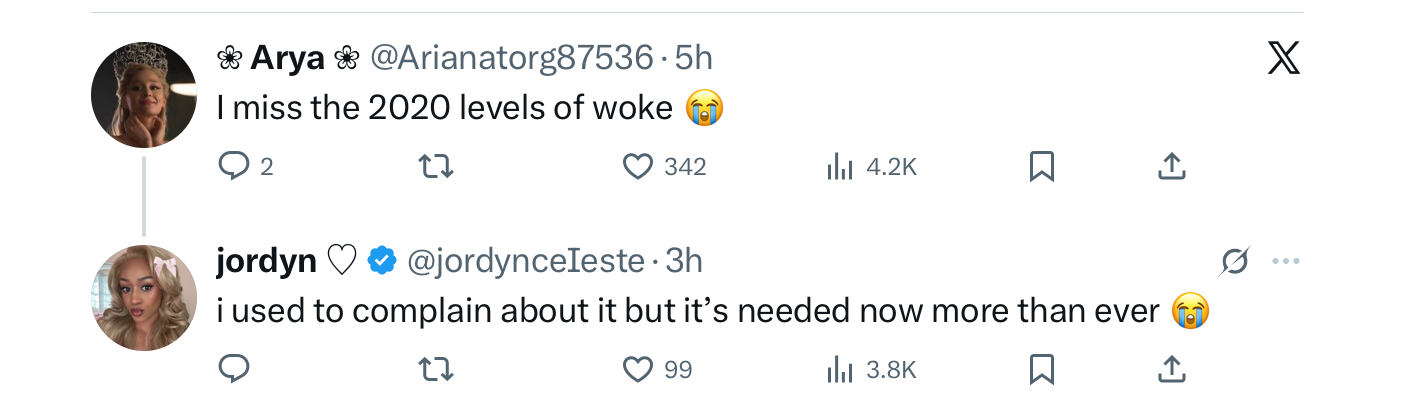Bookmark jordyn's reply
The height and width of the screenshot is (411, 1413).
(1041, 370)
